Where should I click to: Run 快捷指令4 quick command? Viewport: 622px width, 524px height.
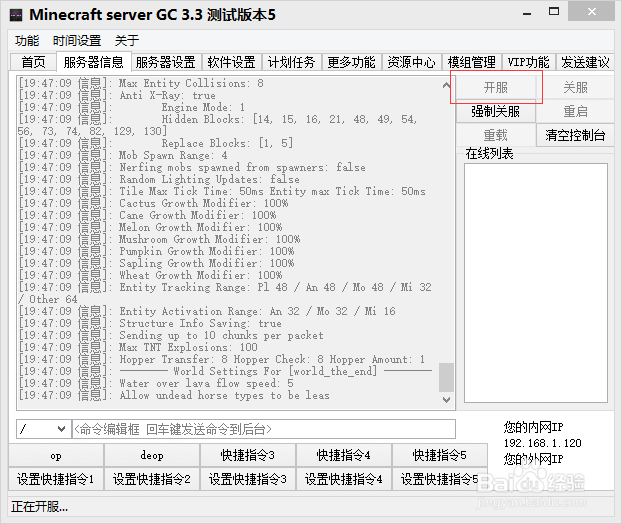344,455
